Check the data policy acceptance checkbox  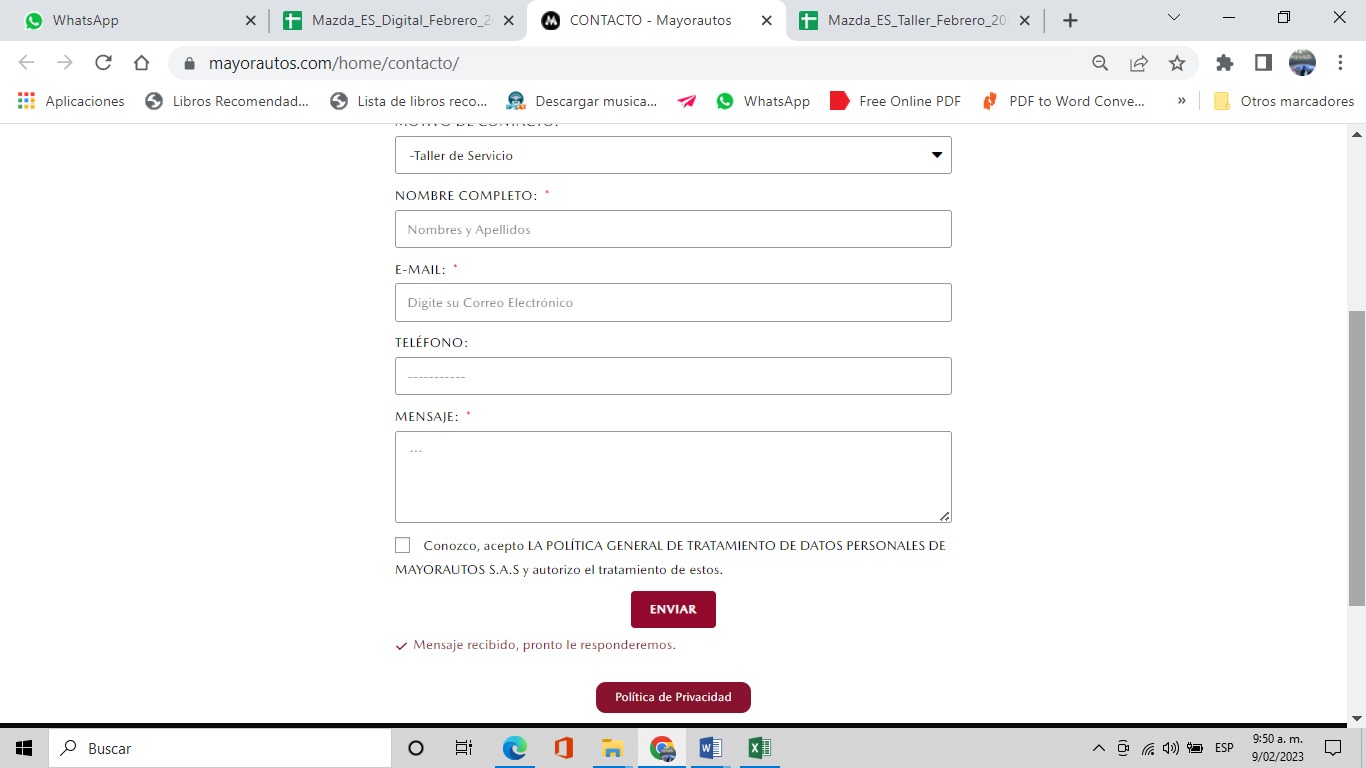pos(402,545)
